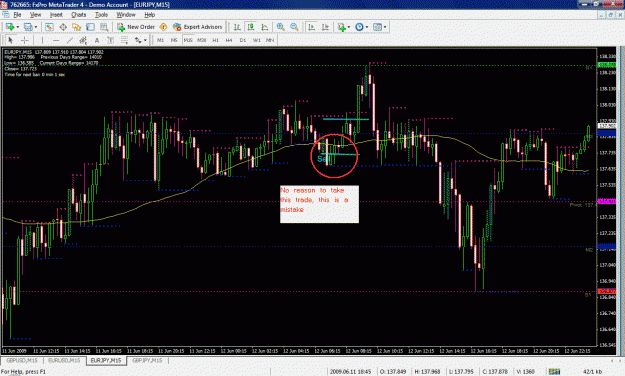Set timeframe to W1

click(257, 40)
